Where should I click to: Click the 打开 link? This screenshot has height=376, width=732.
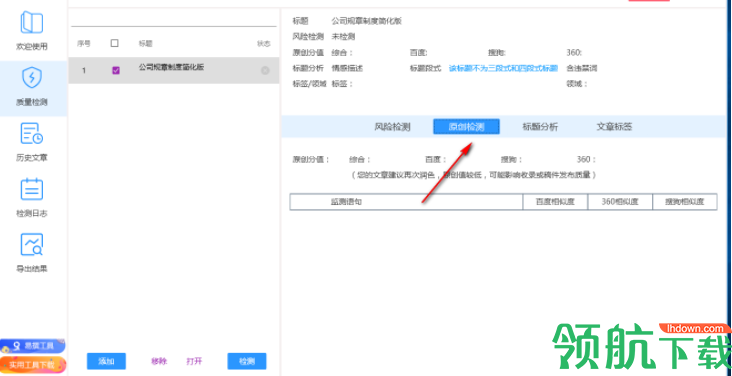[194, 361]
